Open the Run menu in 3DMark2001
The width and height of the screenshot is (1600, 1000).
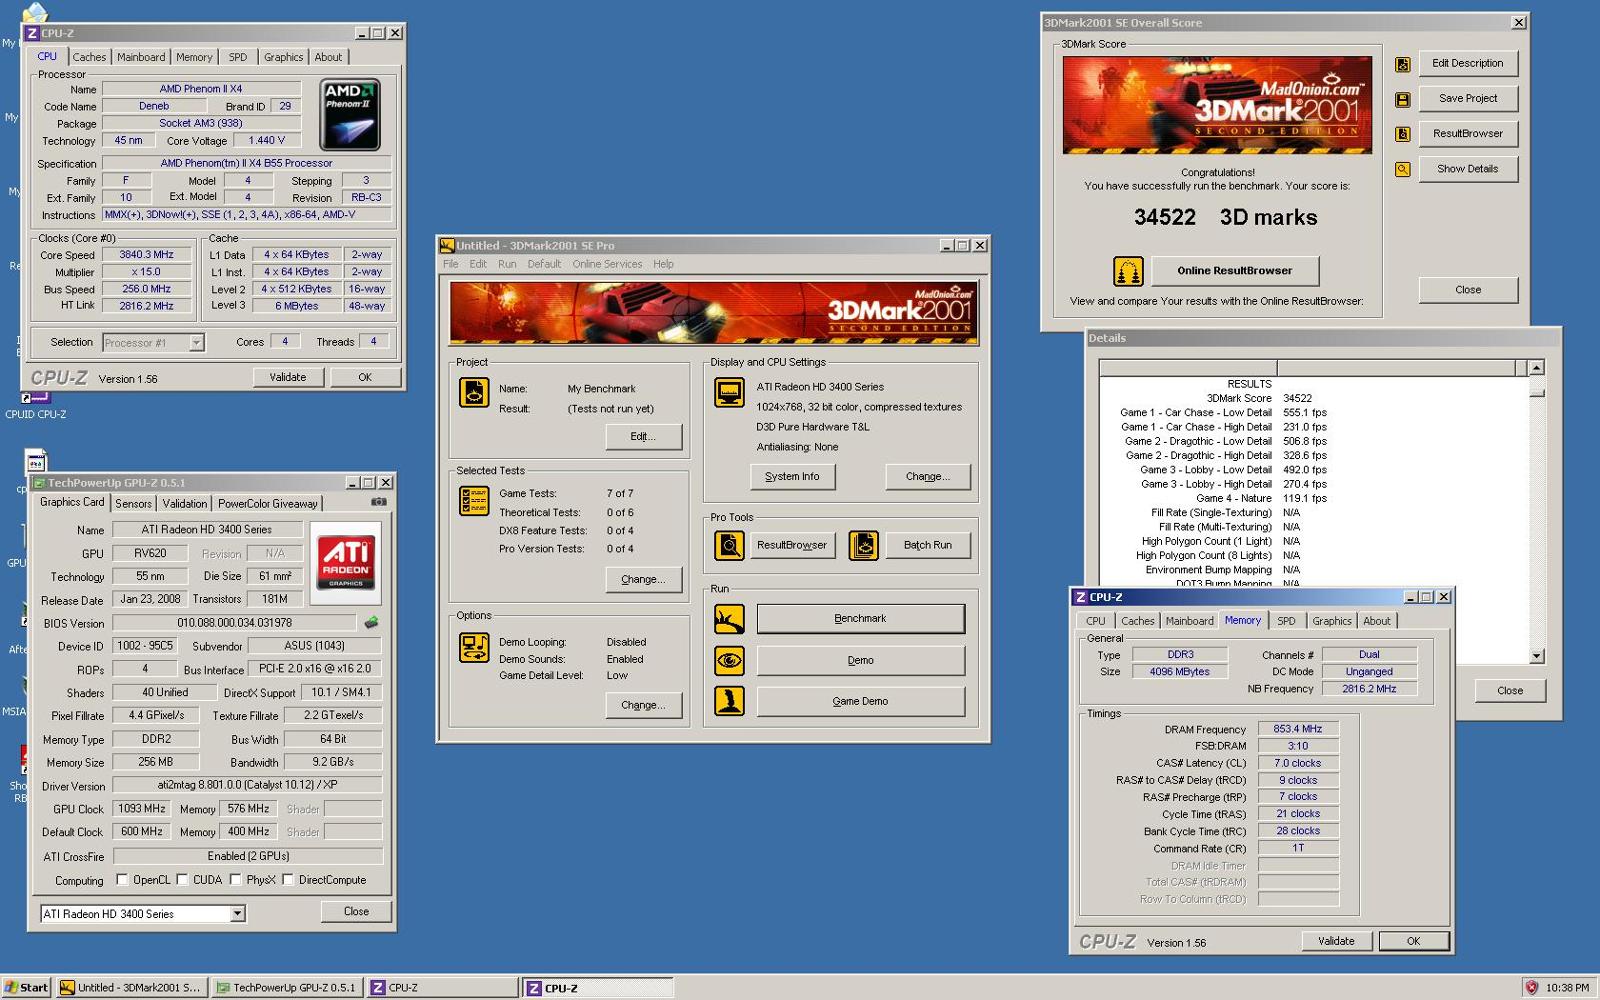pyautogui.click(x=507, y=264)
